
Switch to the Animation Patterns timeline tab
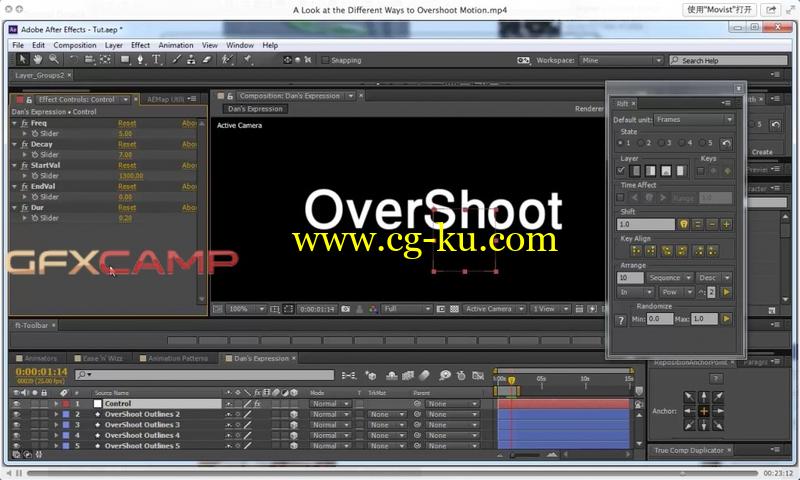(173, 359)
